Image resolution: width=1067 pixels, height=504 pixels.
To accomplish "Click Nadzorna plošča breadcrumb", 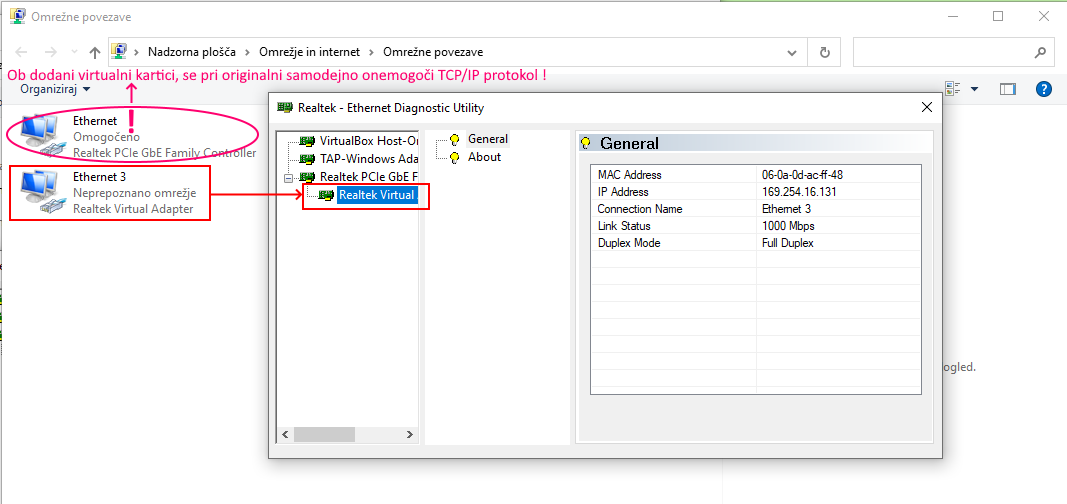I will (x=192, y=52).
